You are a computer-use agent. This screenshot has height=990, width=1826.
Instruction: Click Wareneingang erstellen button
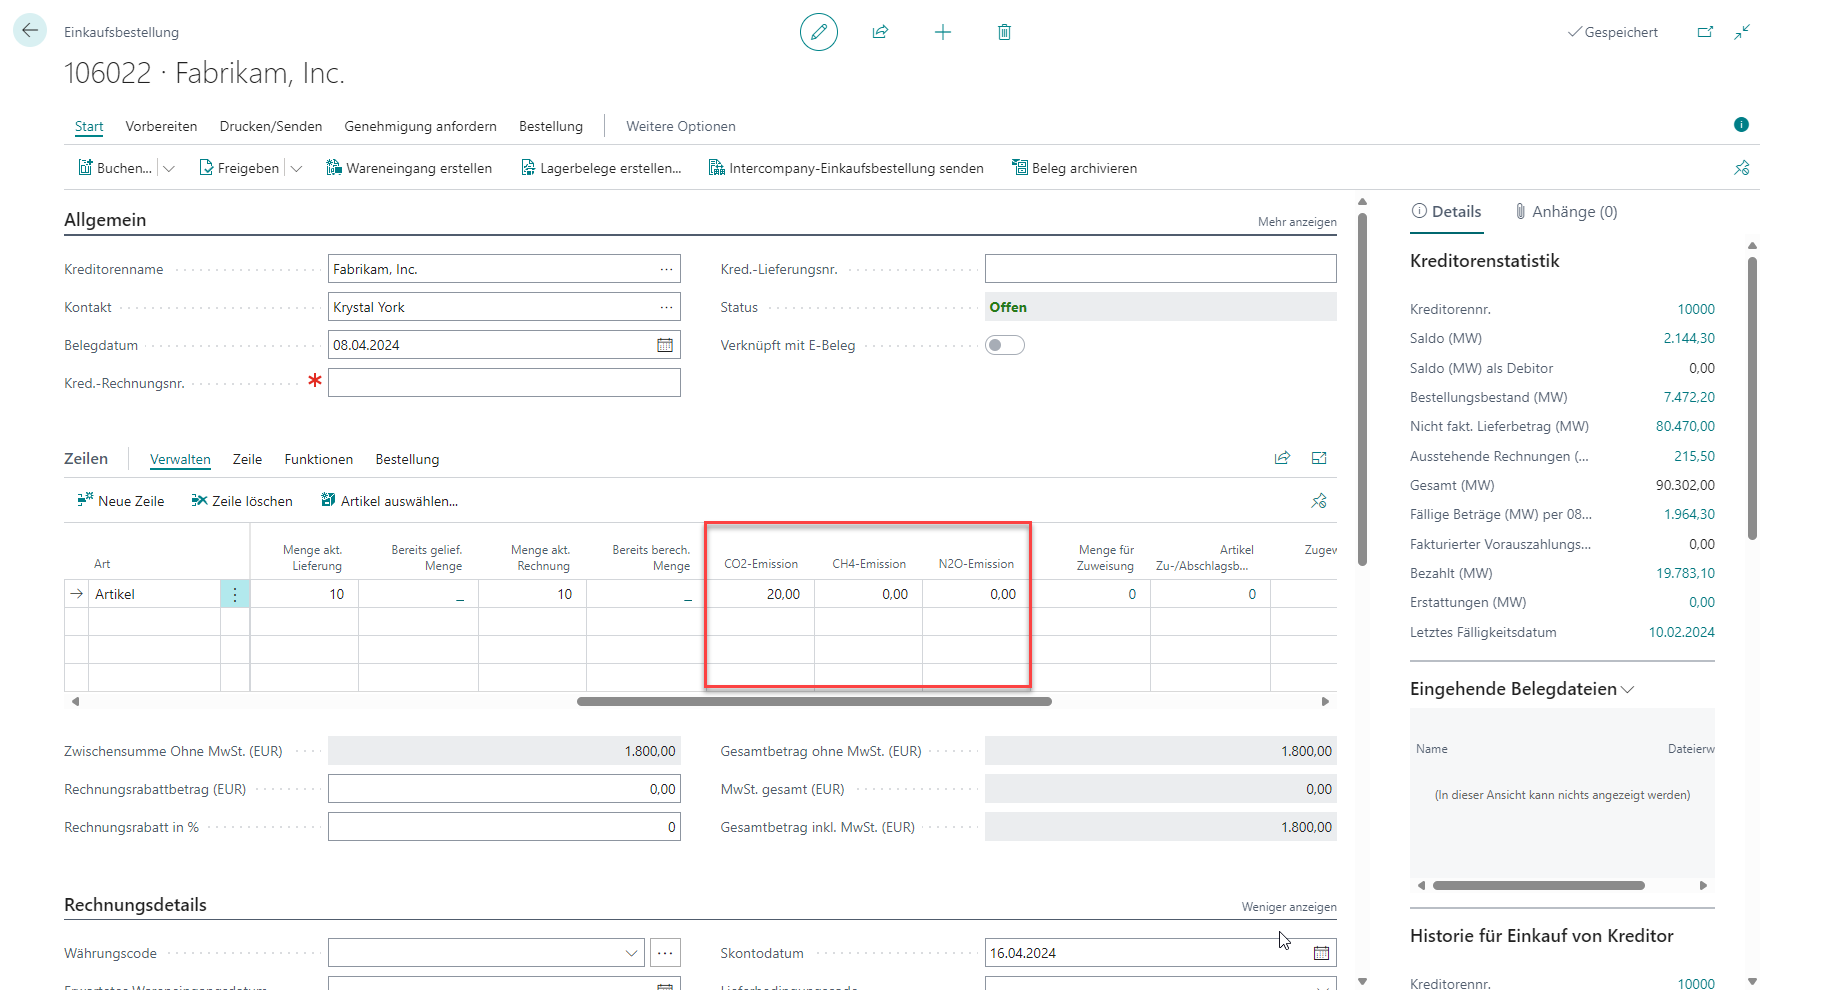409,168
